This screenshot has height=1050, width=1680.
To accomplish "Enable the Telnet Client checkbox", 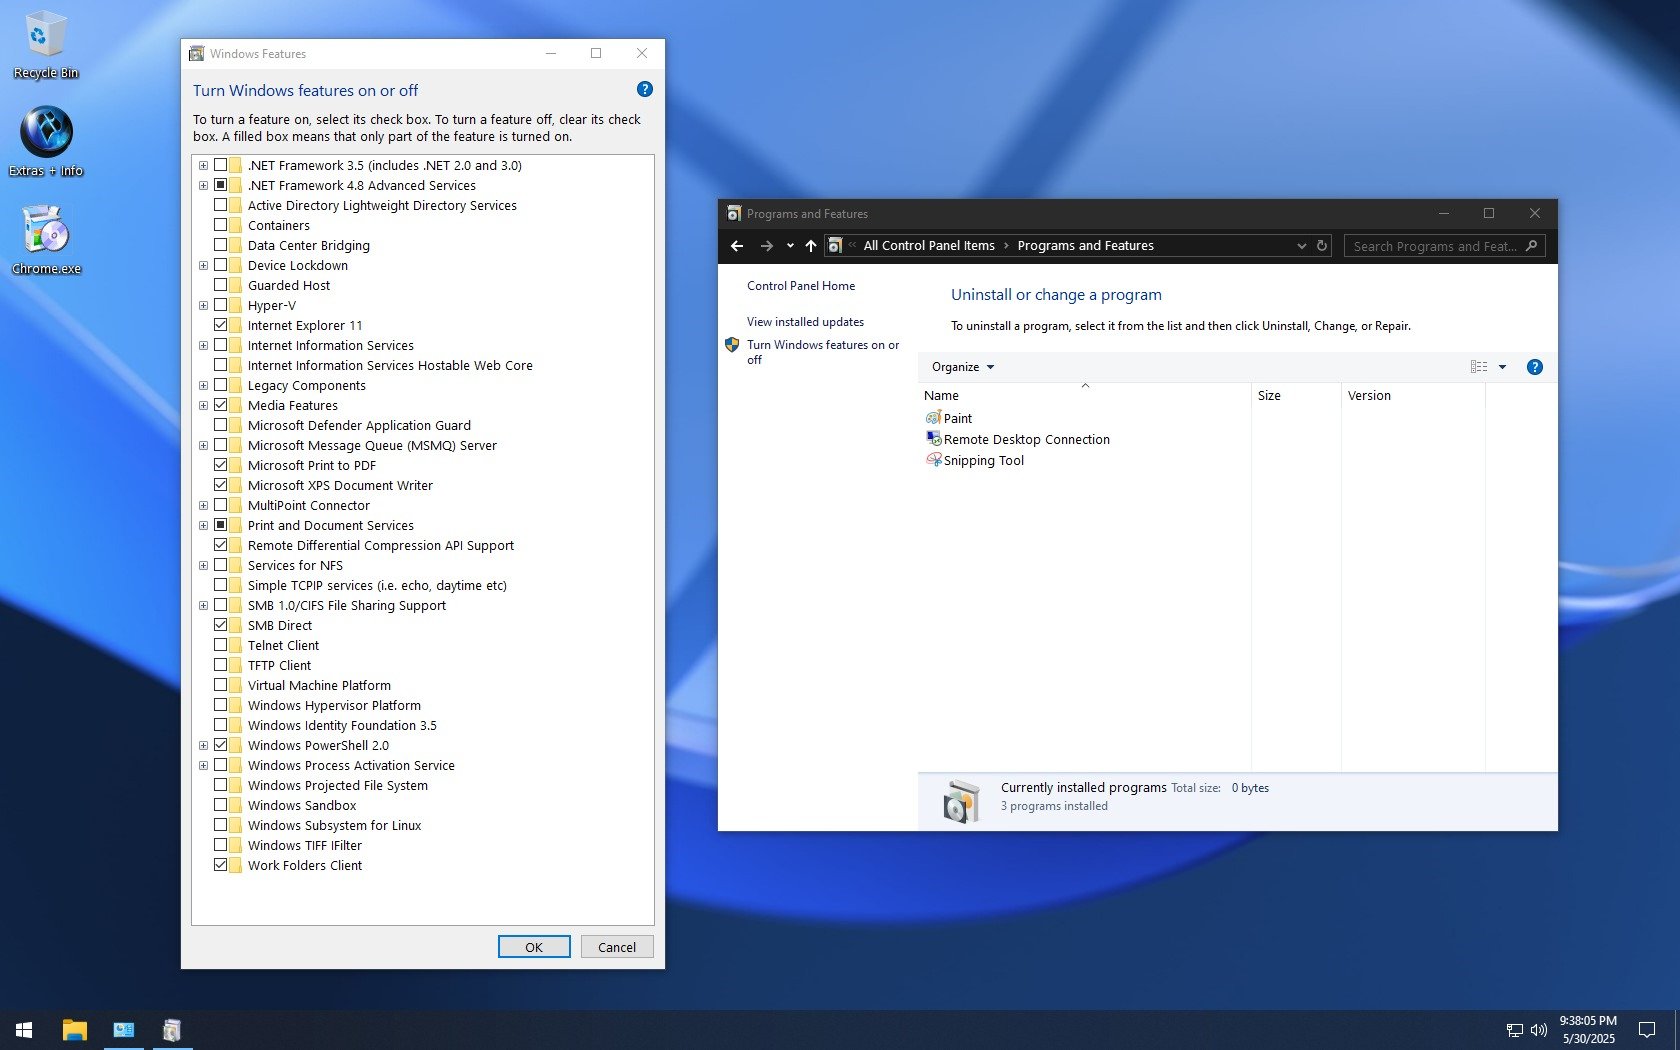I will (221, 645).
